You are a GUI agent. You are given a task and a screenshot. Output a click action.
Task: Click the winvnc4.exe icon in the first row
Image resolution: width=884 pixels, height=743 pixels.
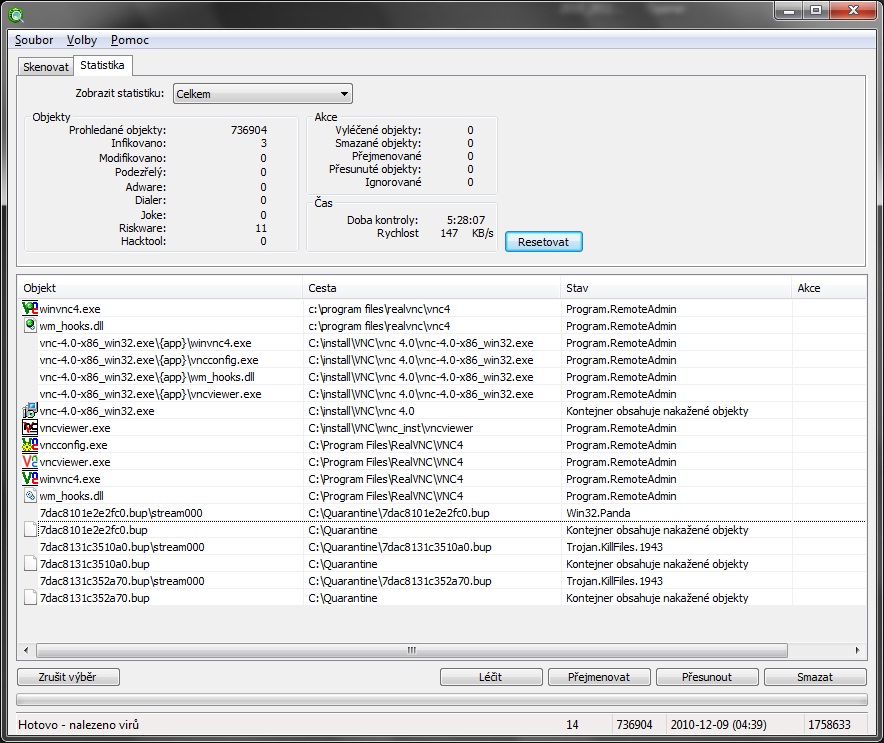tap(30, 309)
